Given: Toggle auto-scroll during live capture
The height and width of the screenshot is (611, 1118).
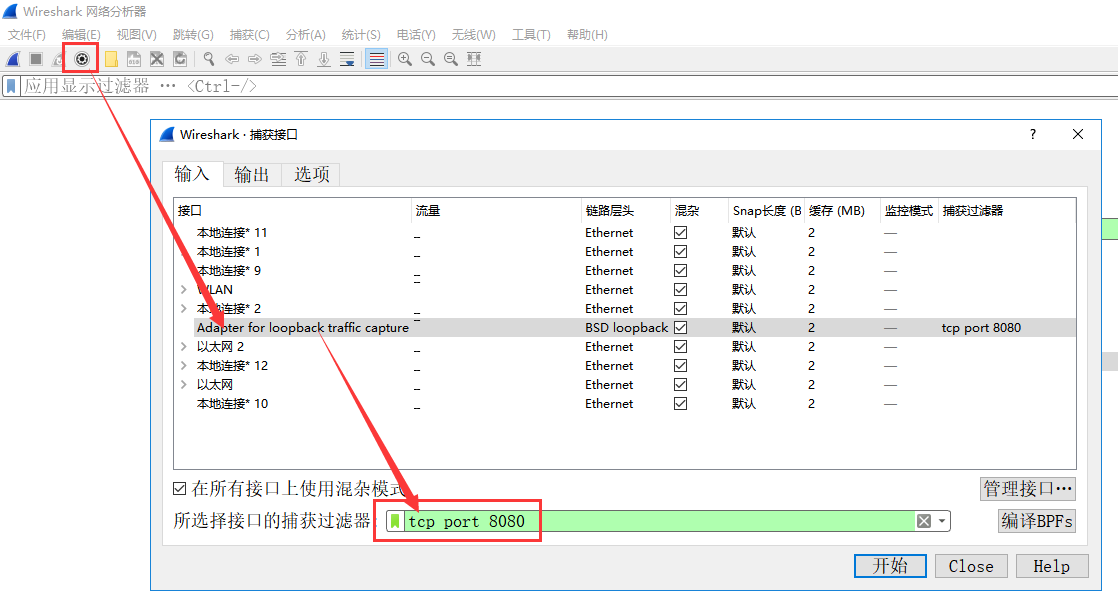Looking at the screenshot, I should pyautogui.click(x=347, y=59).
